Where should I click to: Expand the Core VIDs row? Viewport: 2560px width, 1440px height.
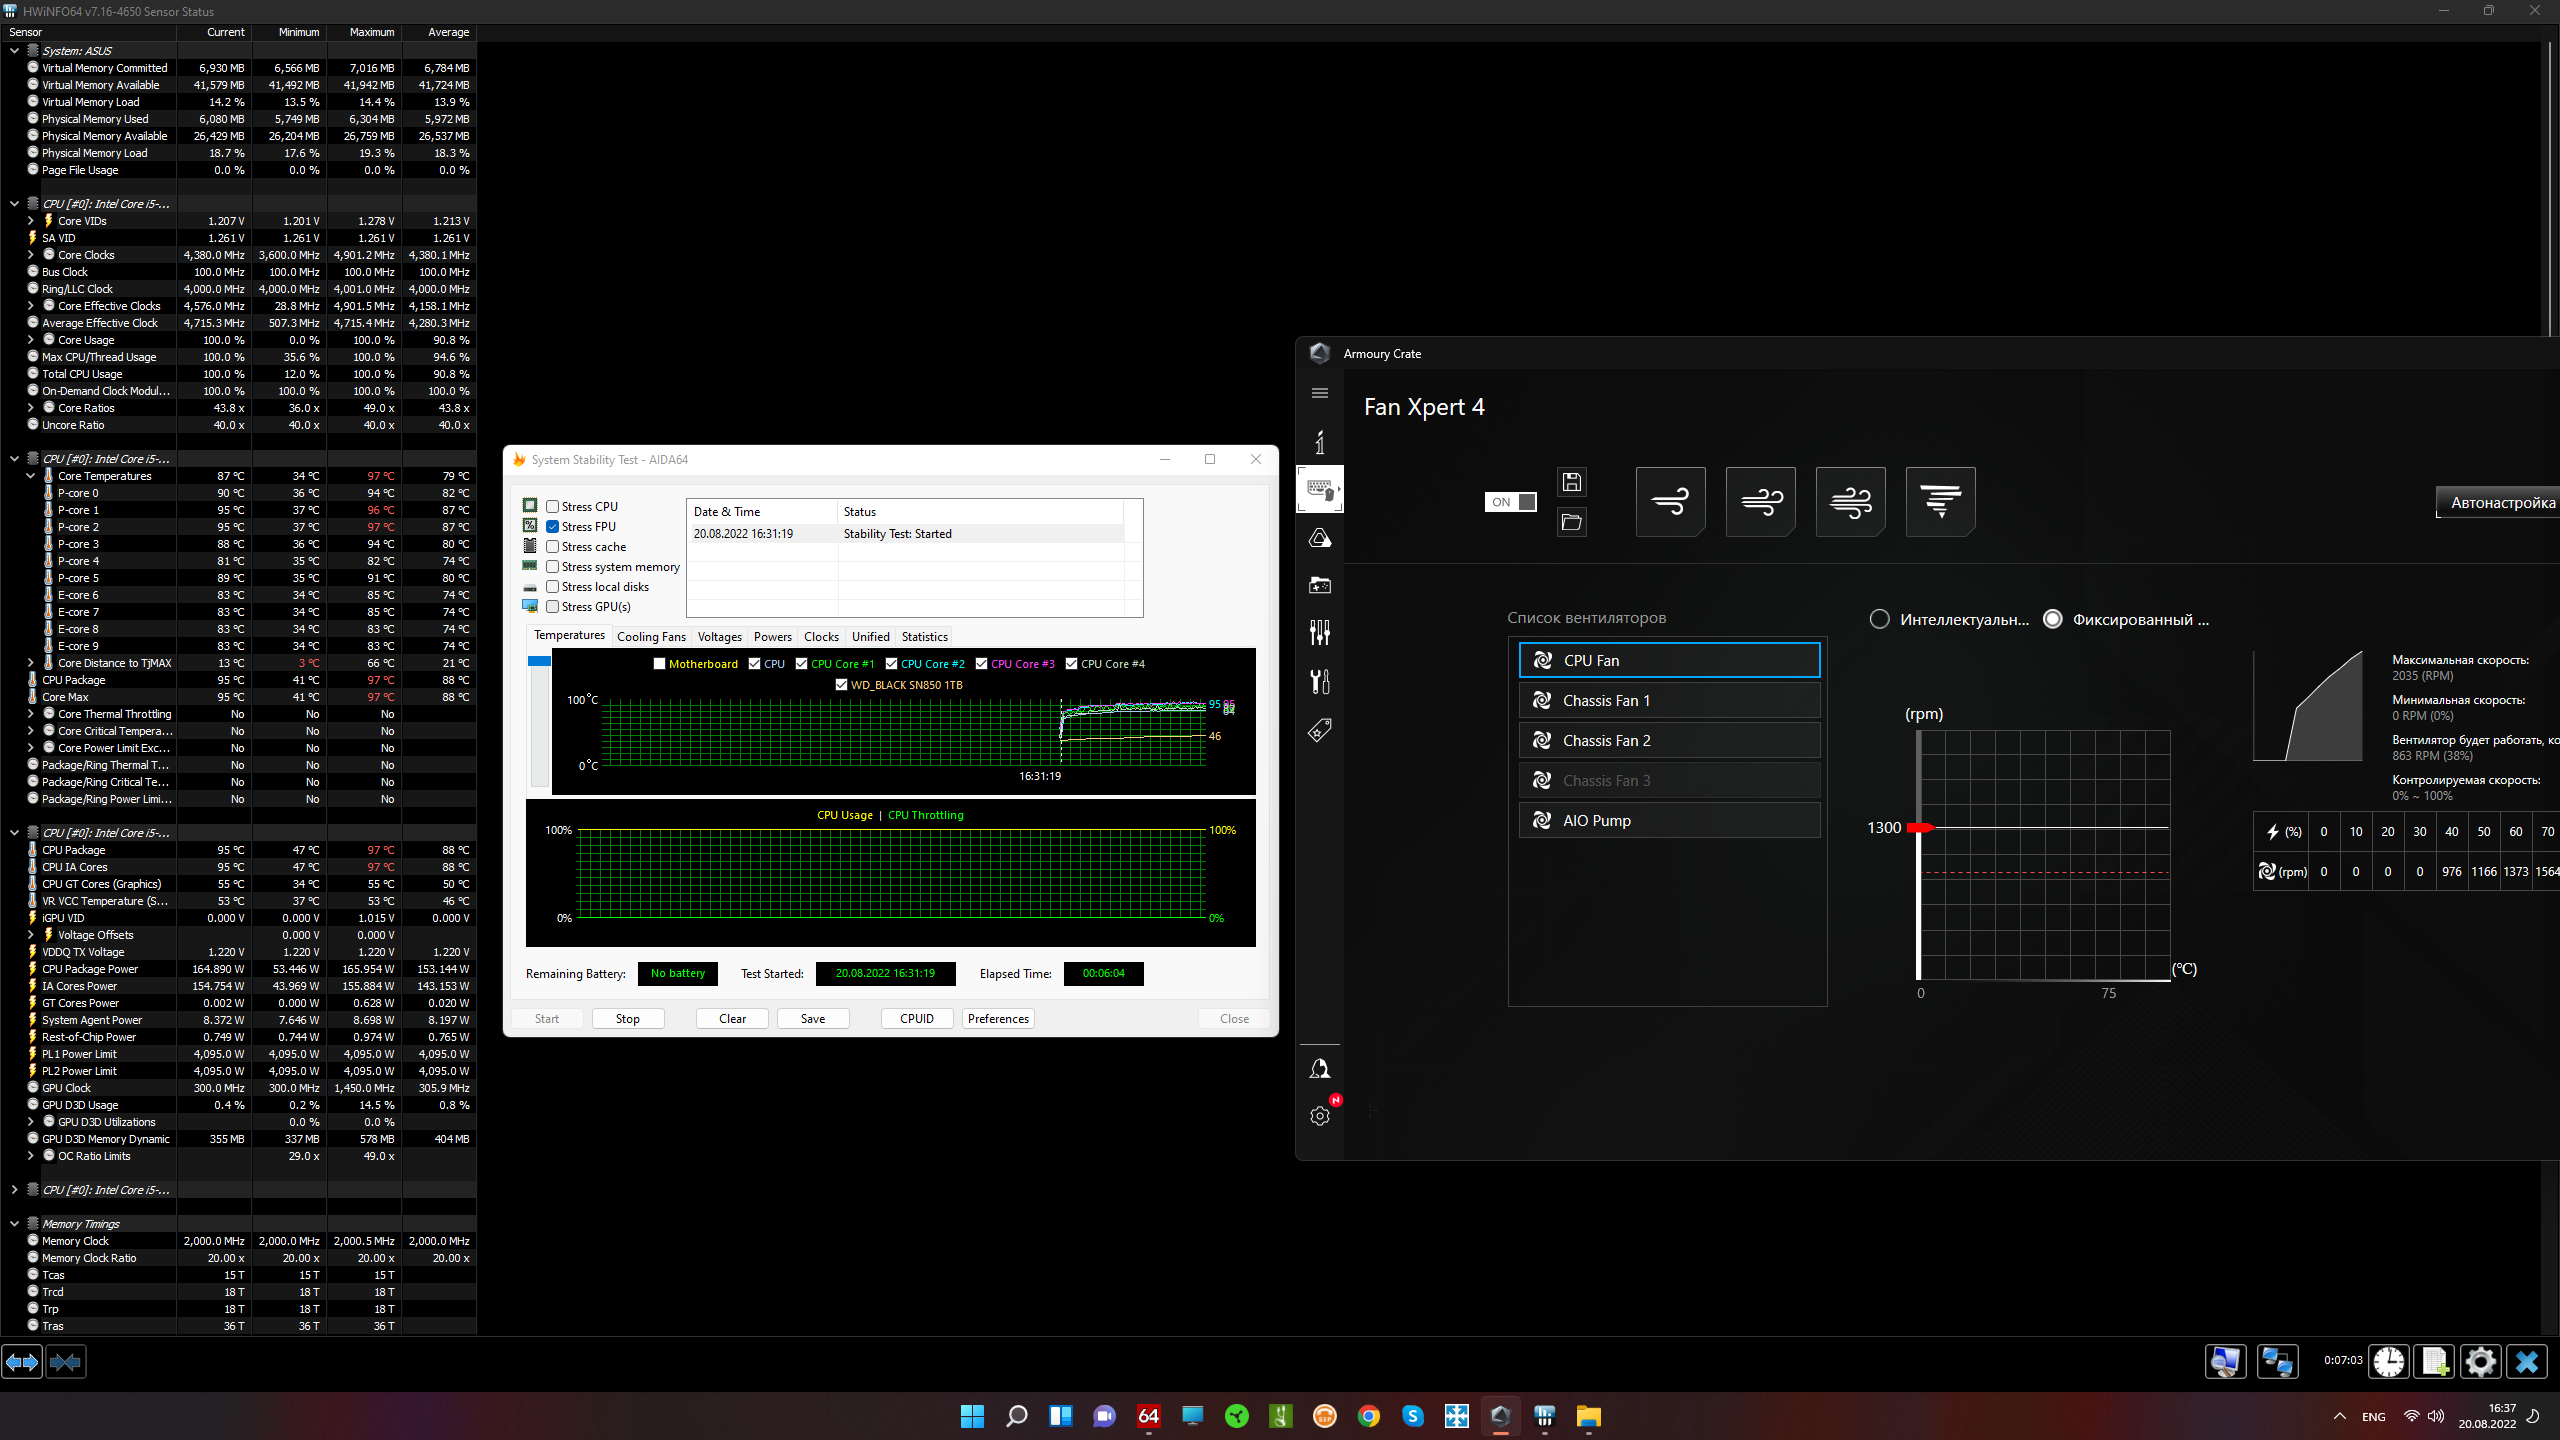[30, 221]
